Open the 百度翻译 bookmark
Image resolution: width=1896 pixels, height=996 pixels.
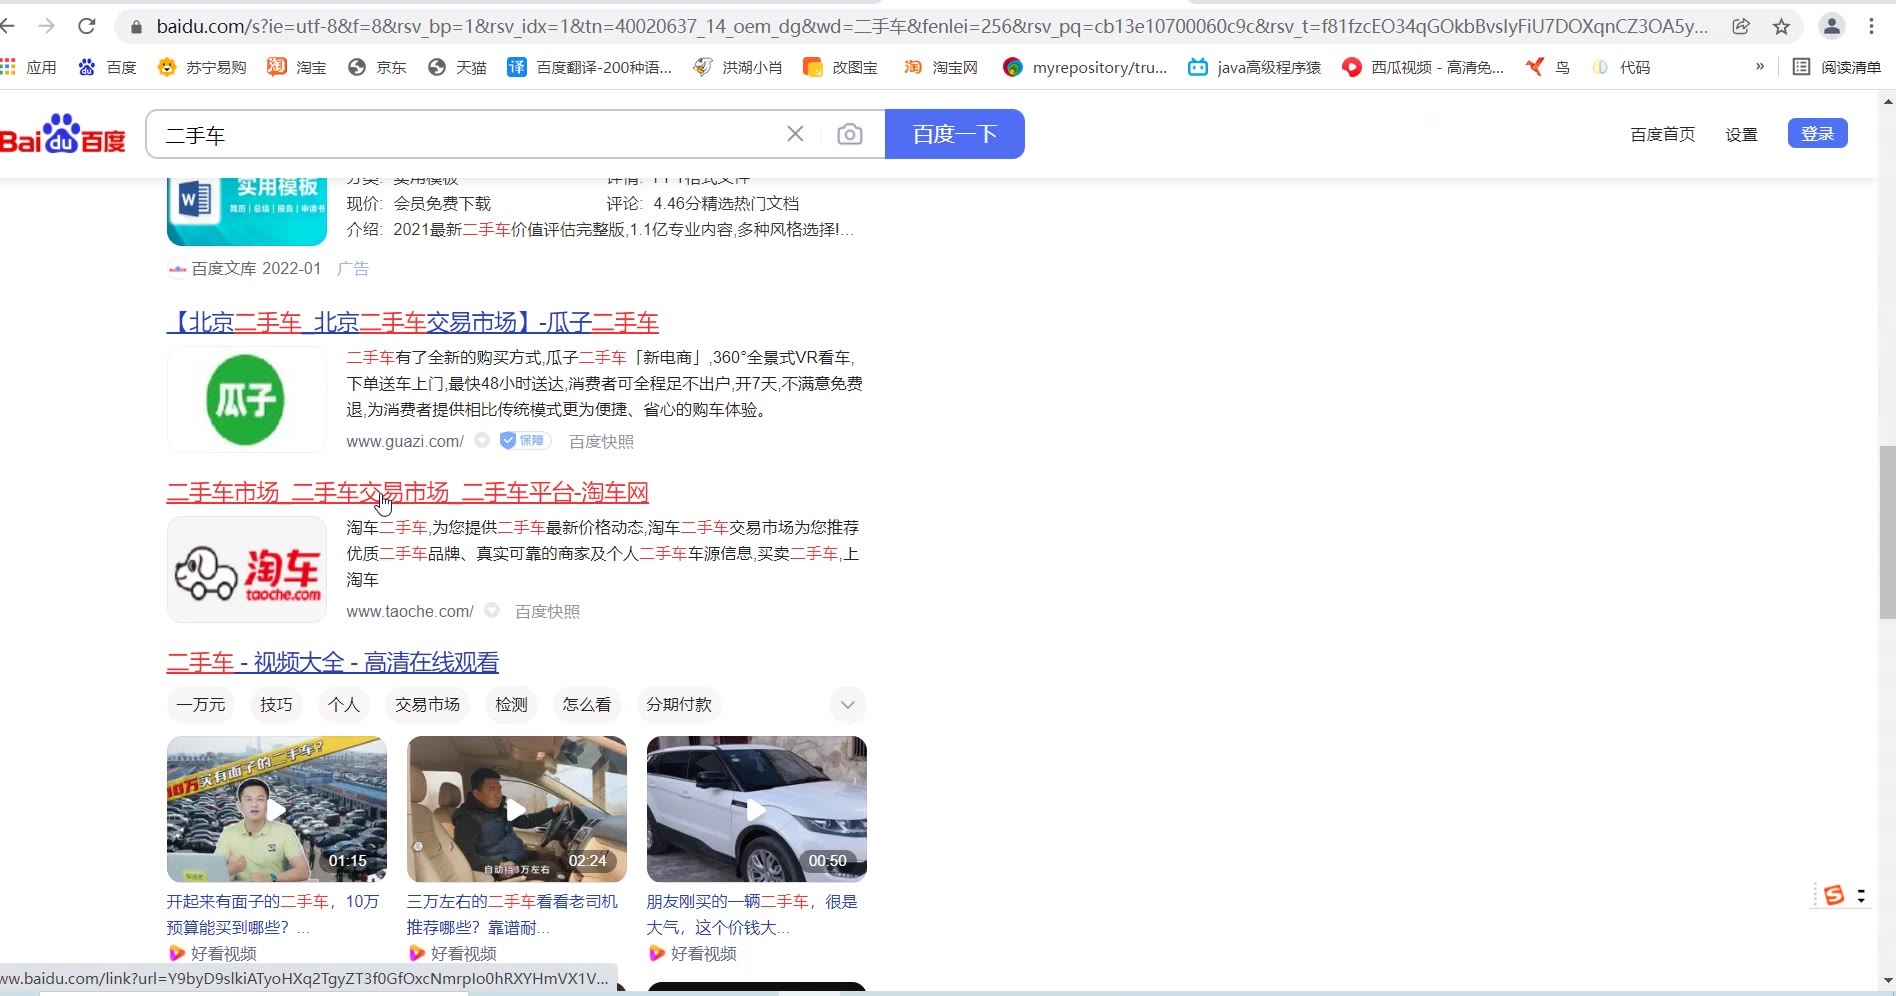(x=589, y=67)
